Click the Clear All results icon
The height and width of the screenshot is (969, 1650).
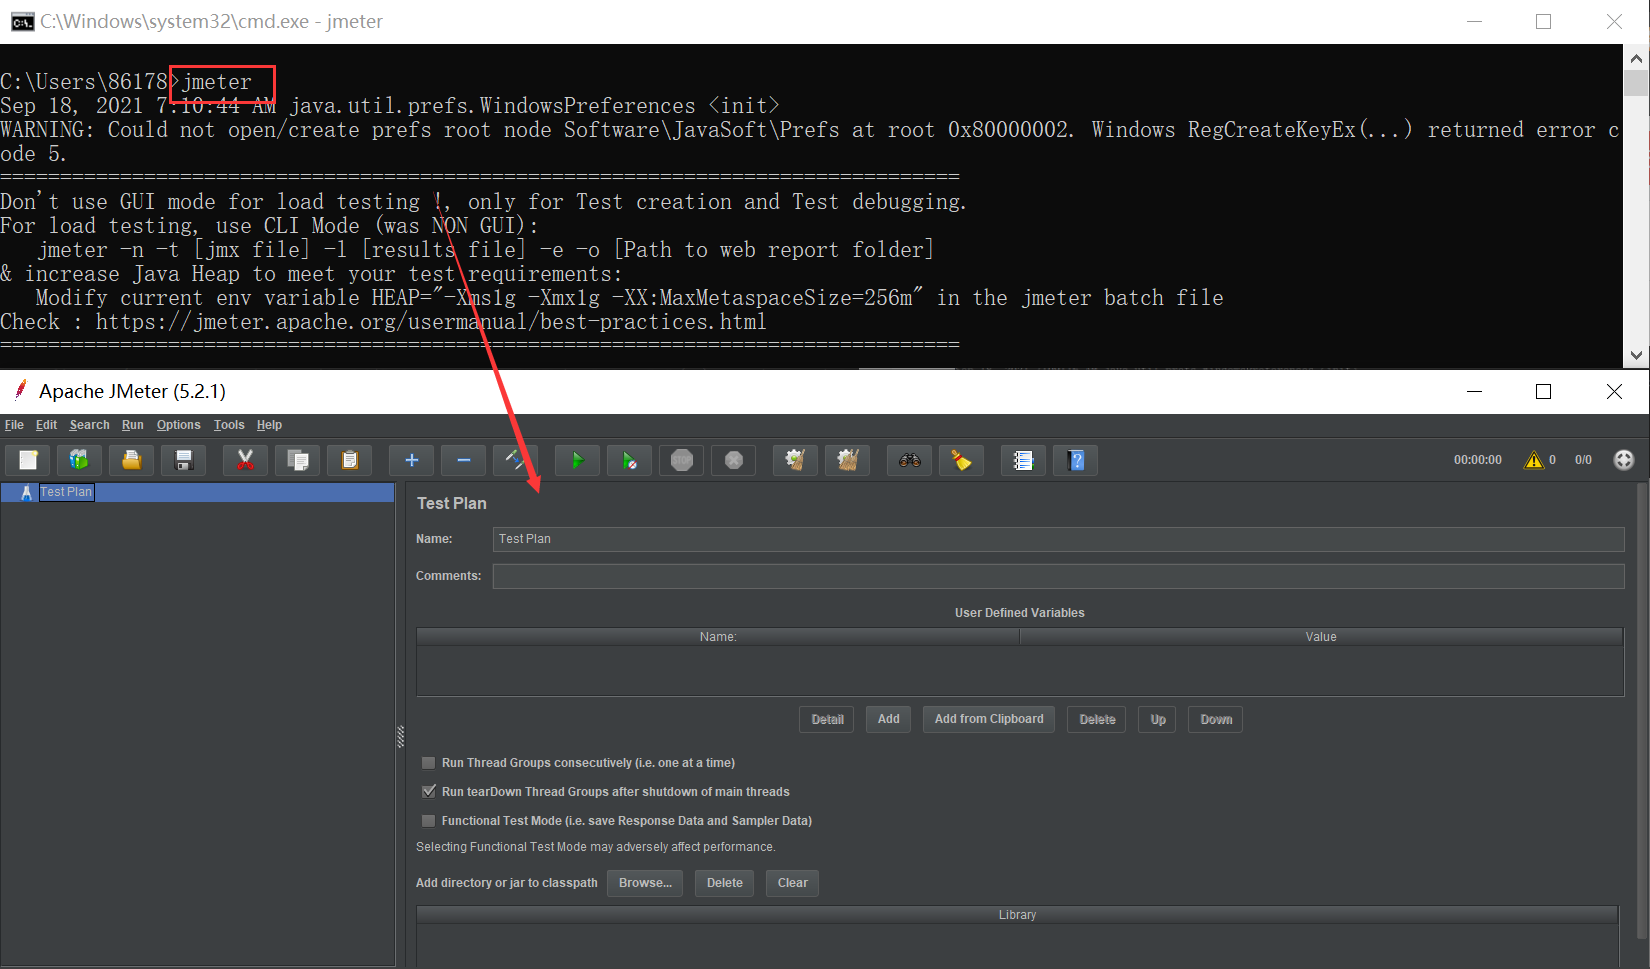tap(847, 460)
